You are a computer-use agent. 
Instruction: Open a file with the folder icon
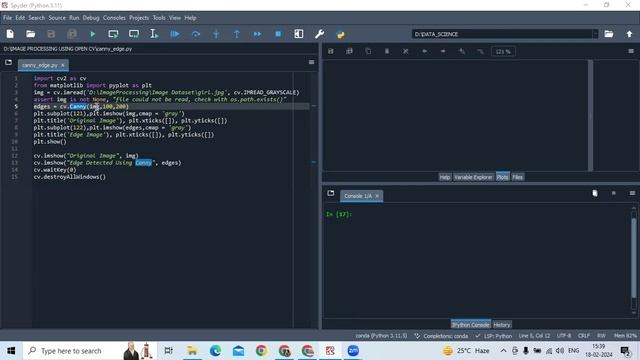(x=31, y=34)
